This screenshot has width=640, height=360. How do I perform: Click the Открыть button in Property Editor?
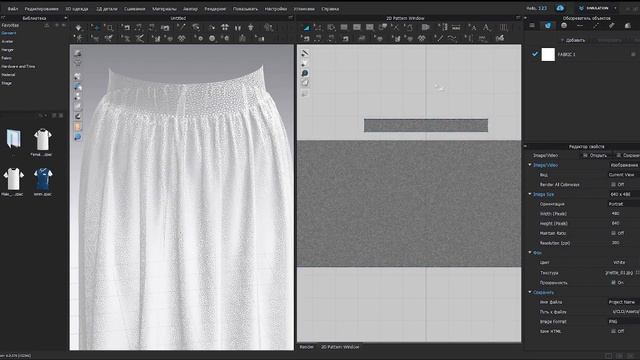coord(595,155)
